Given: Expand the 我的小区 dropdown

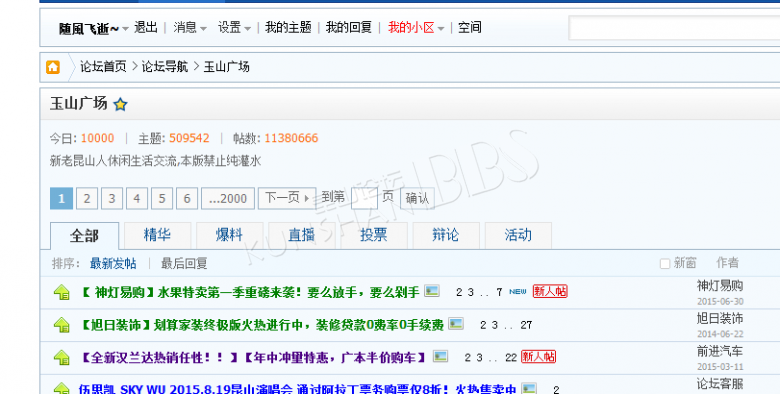Looking at the screenshot, I should point(441,29).
